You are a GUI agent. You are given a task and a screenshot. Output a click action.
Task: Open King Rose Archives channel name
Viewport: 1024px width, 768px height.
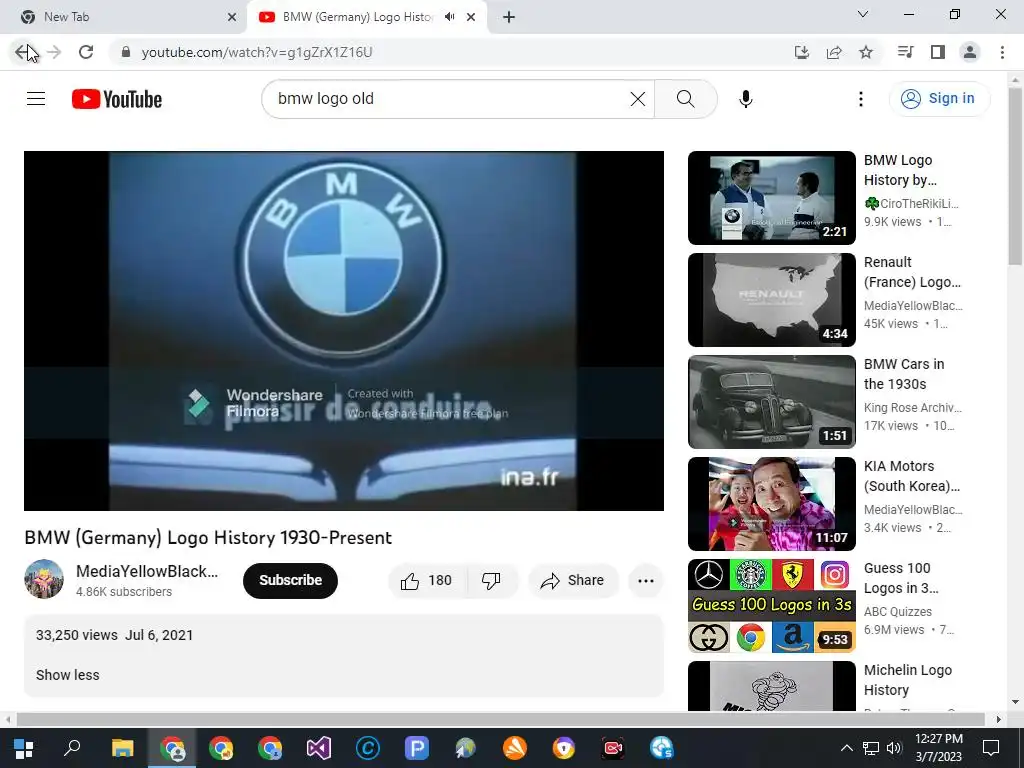pos(912,408)
